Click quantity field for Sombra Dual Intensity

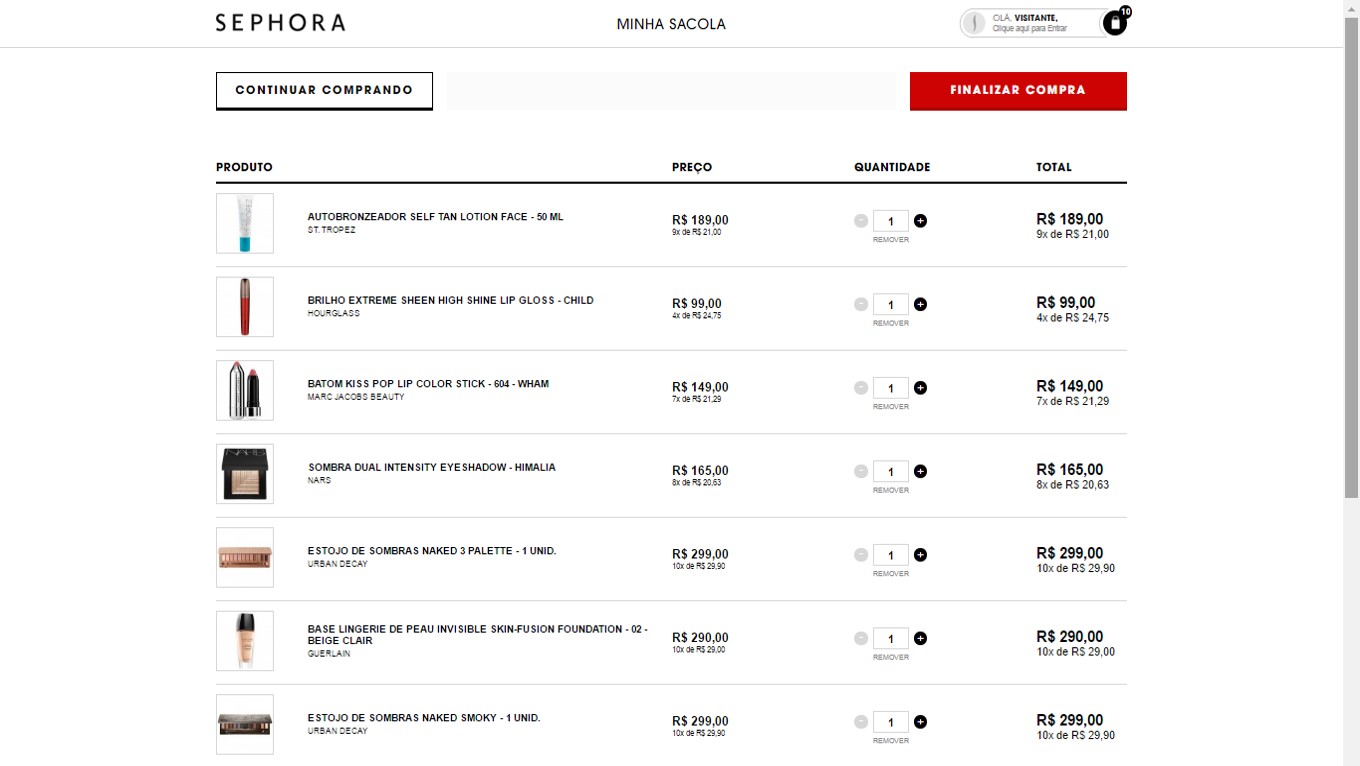coord(891,471)
